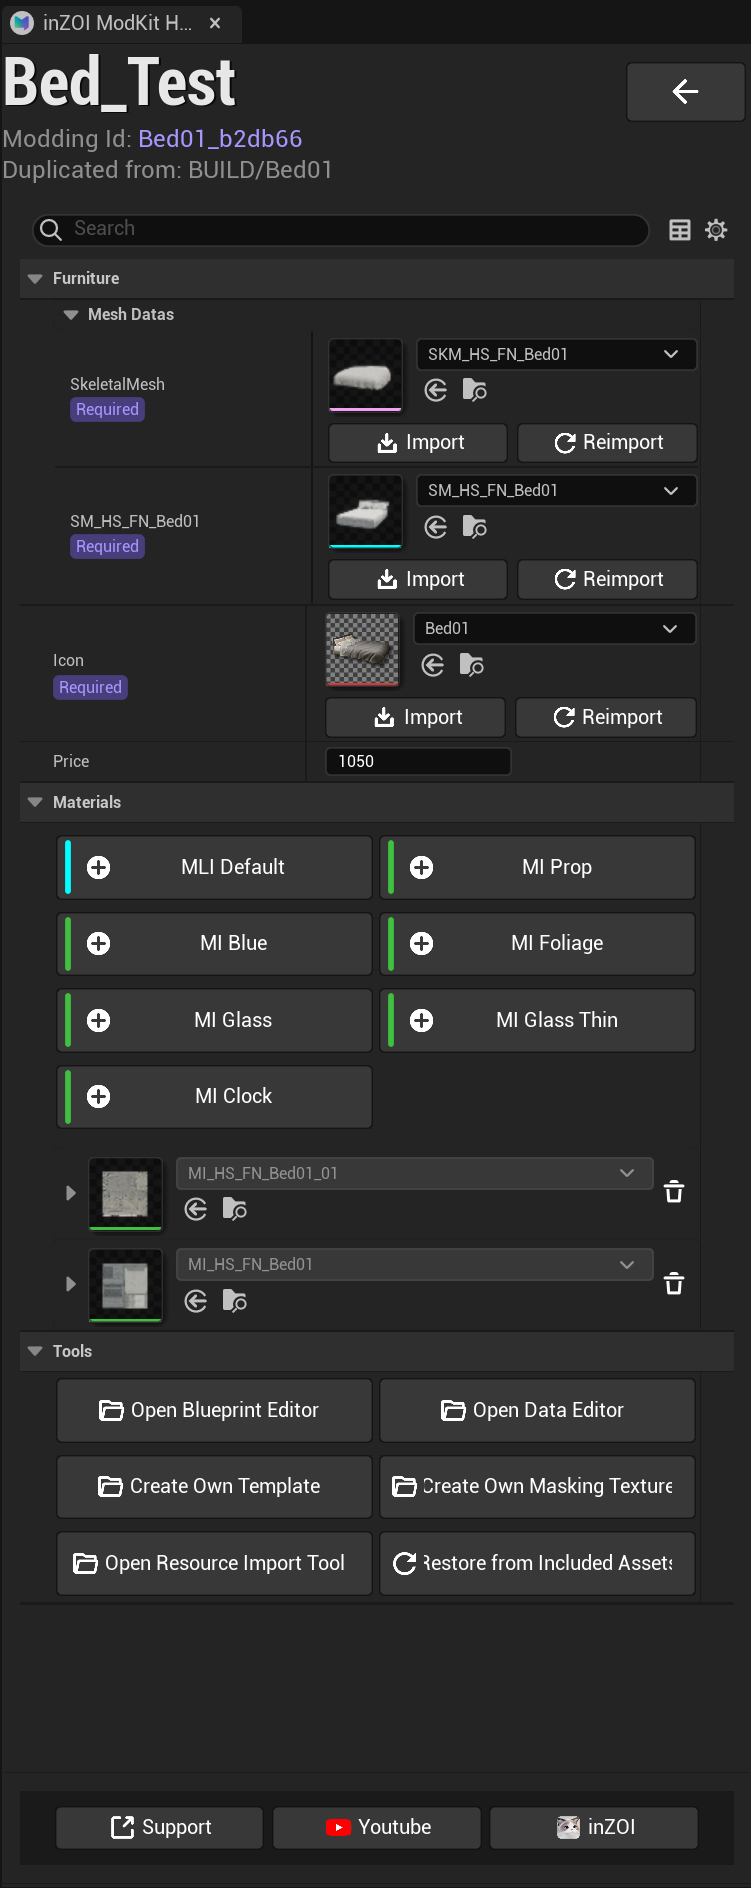Add MI Glass Thin material

pos(538,1020)
